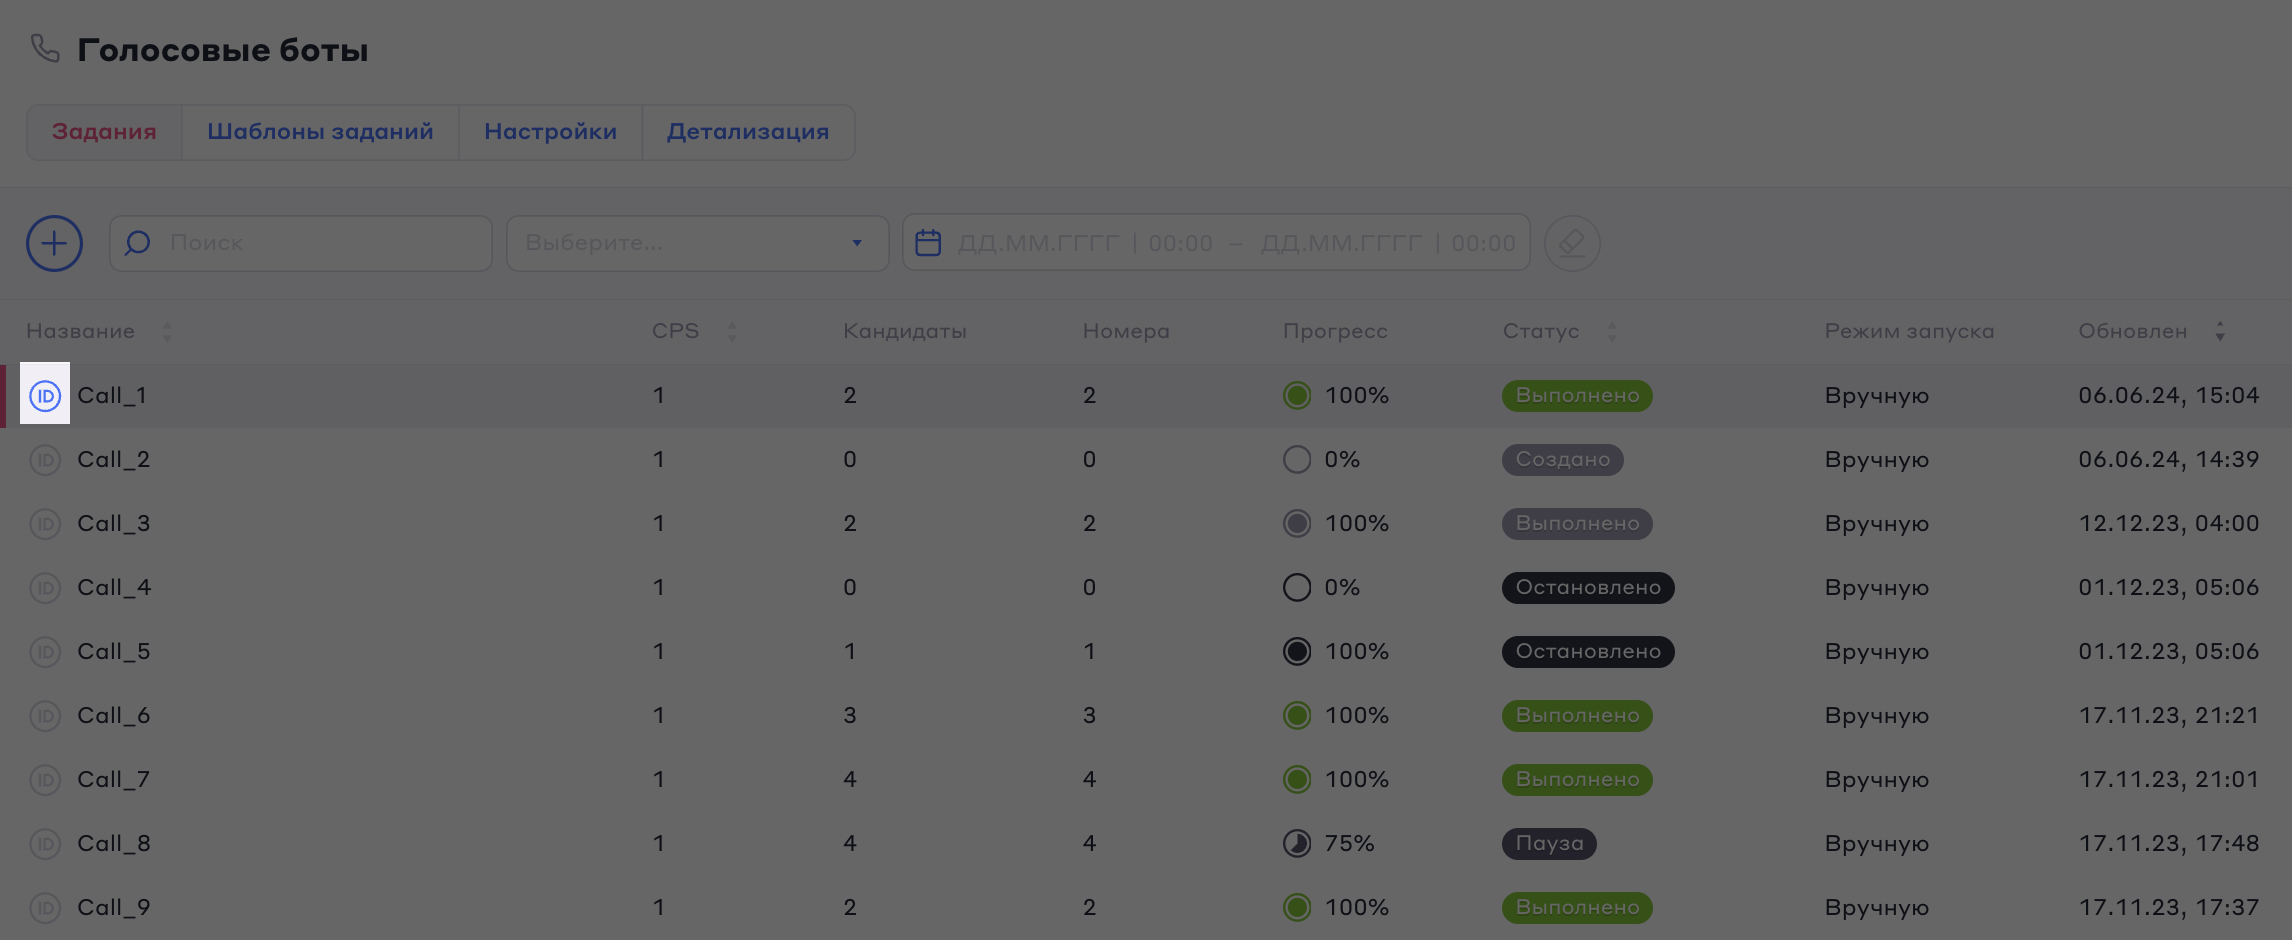
Task: Click the Выполнено badge of Call_1
Action: tap(1577, 395)
